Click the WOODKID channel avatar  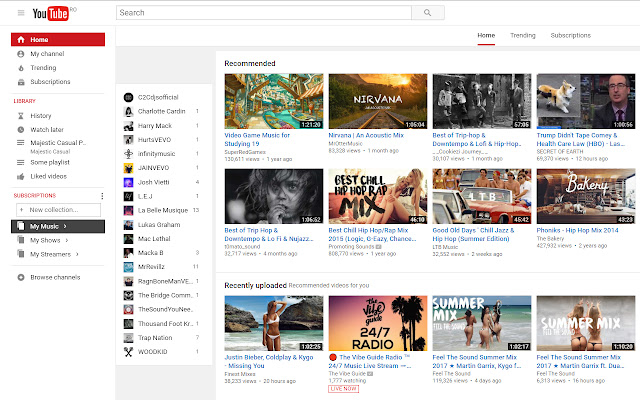129,352
